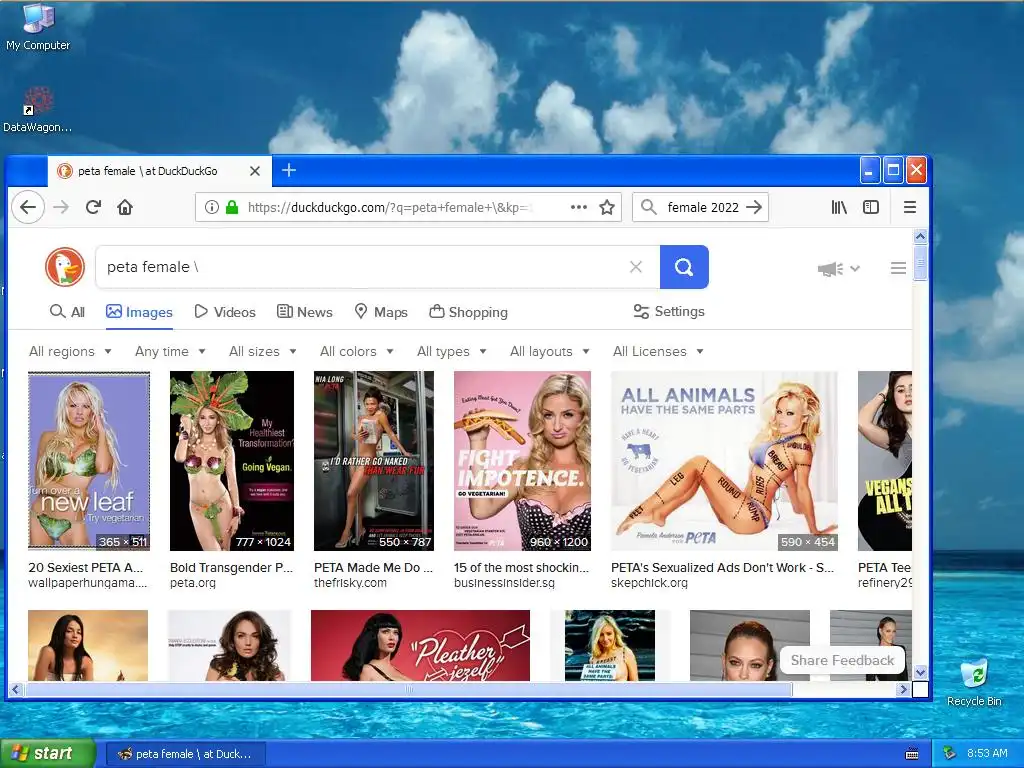Switch to the All results tab
The width and height of the screenshot is (1024, 768).
pos(67,312)
